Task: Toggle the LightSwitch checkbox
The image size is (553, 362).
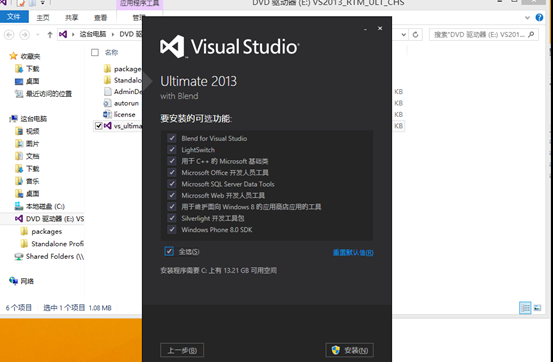Action: [x=172, y=150]
